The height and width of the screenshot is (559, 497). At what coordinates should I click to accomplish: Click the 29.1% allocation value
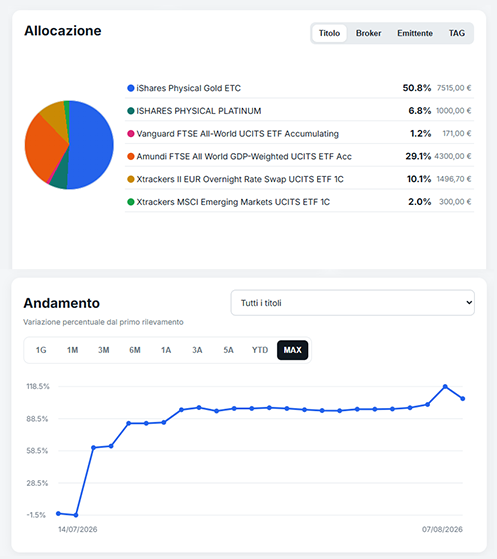[418, 156]
